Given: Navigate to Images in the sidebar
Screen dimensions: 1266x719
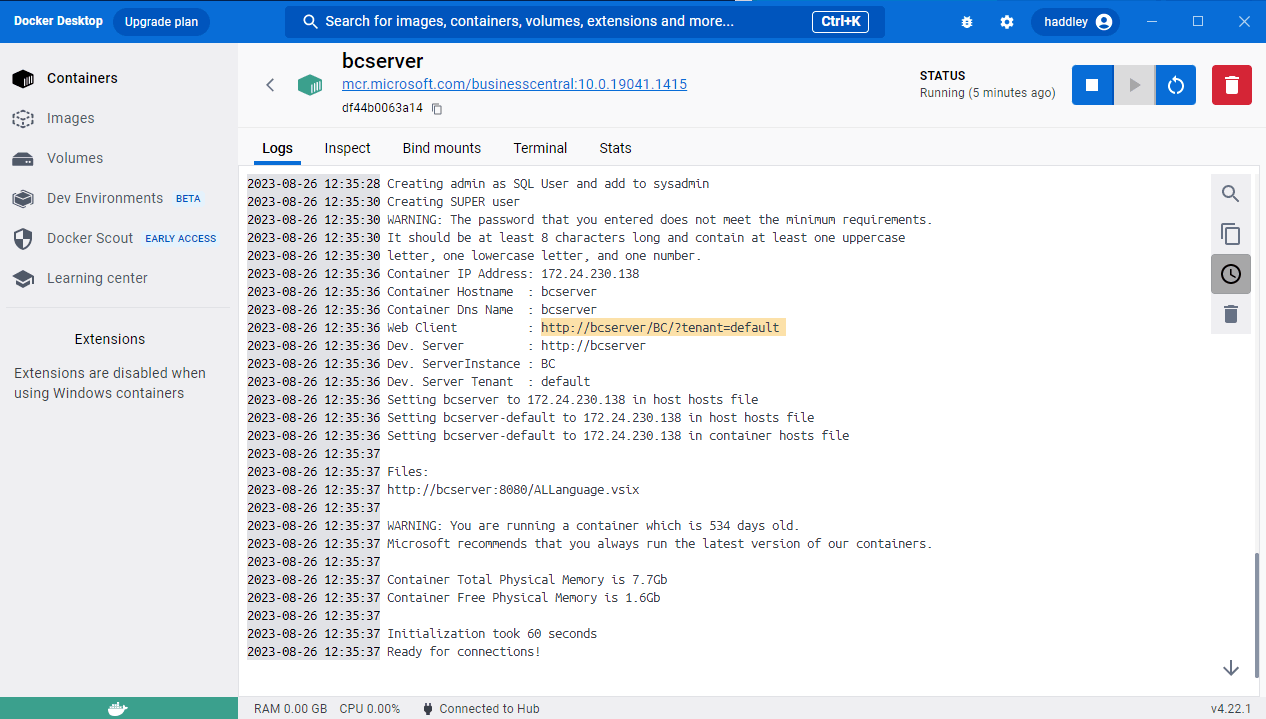Looking at the screenshot, I should [x=70, y=118].
